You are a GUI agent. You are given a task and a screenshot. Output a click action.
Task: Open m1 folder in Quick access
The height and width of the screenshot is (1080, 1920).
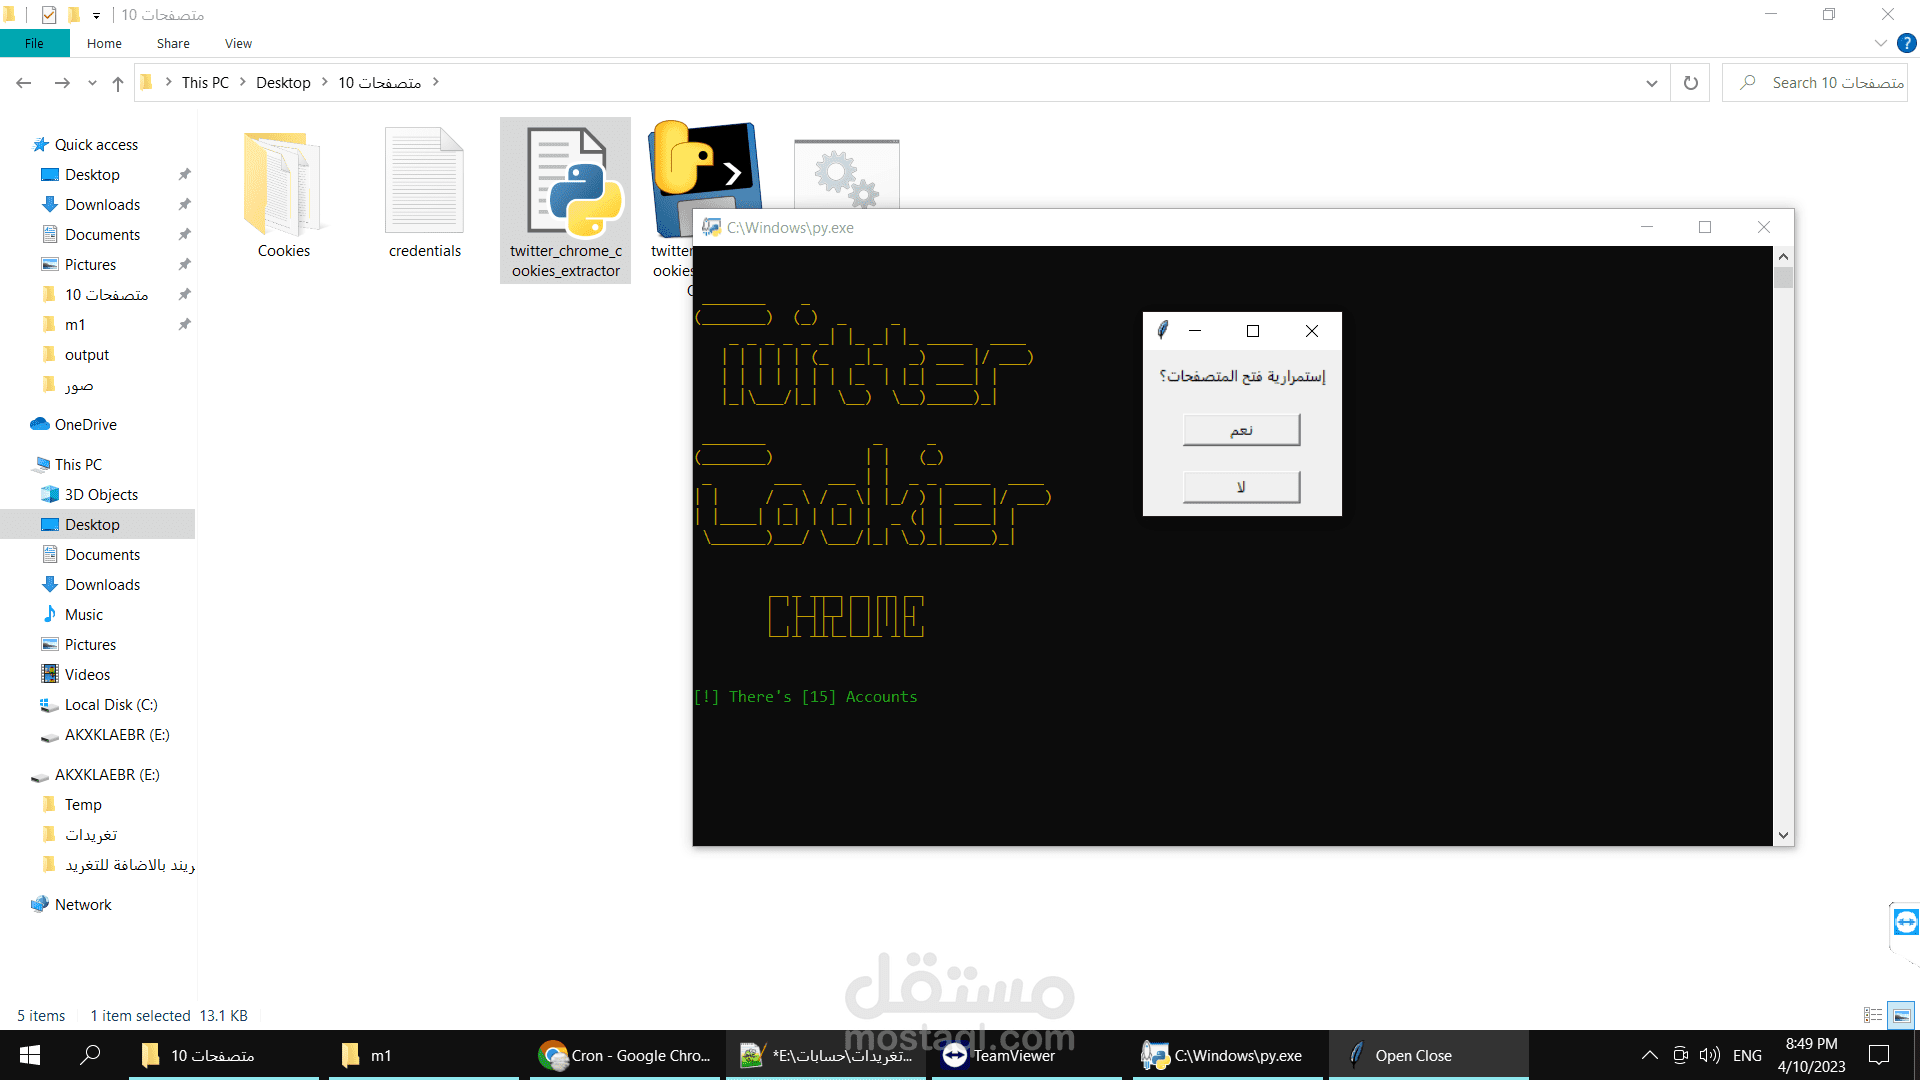pos(75,325)
